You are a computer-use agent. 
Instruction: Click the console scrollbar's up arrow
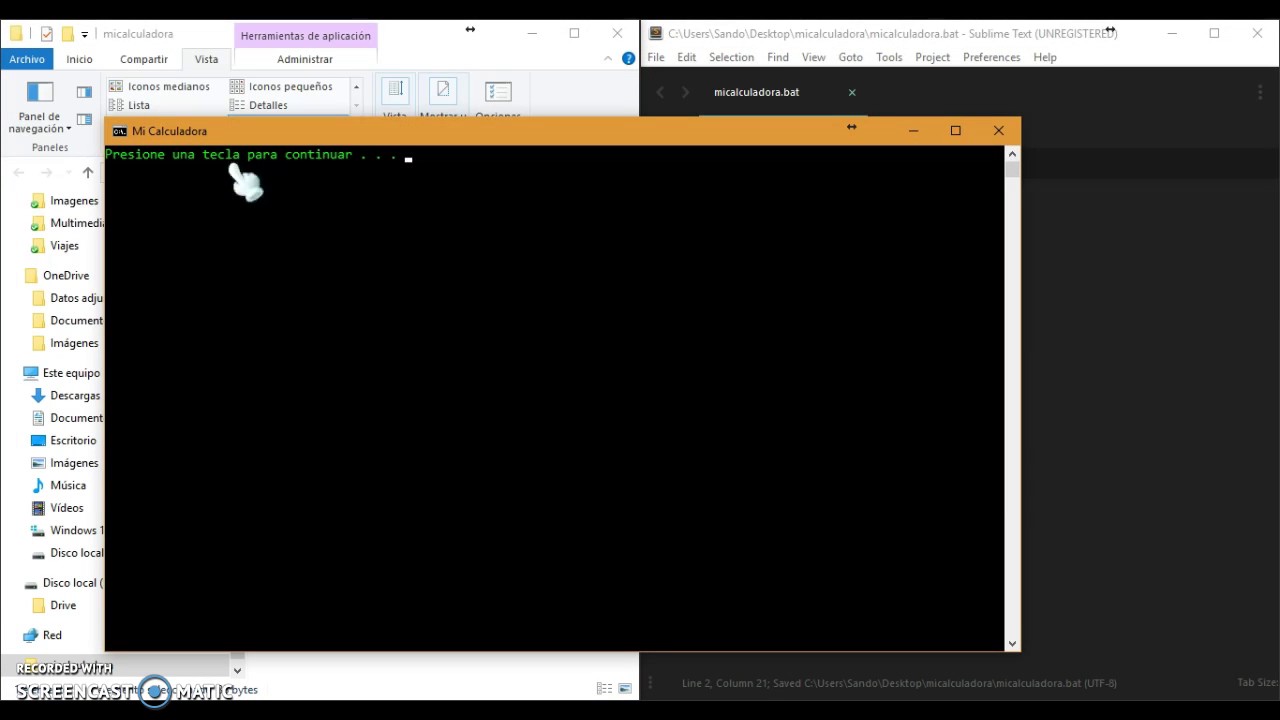(1013, 154)
